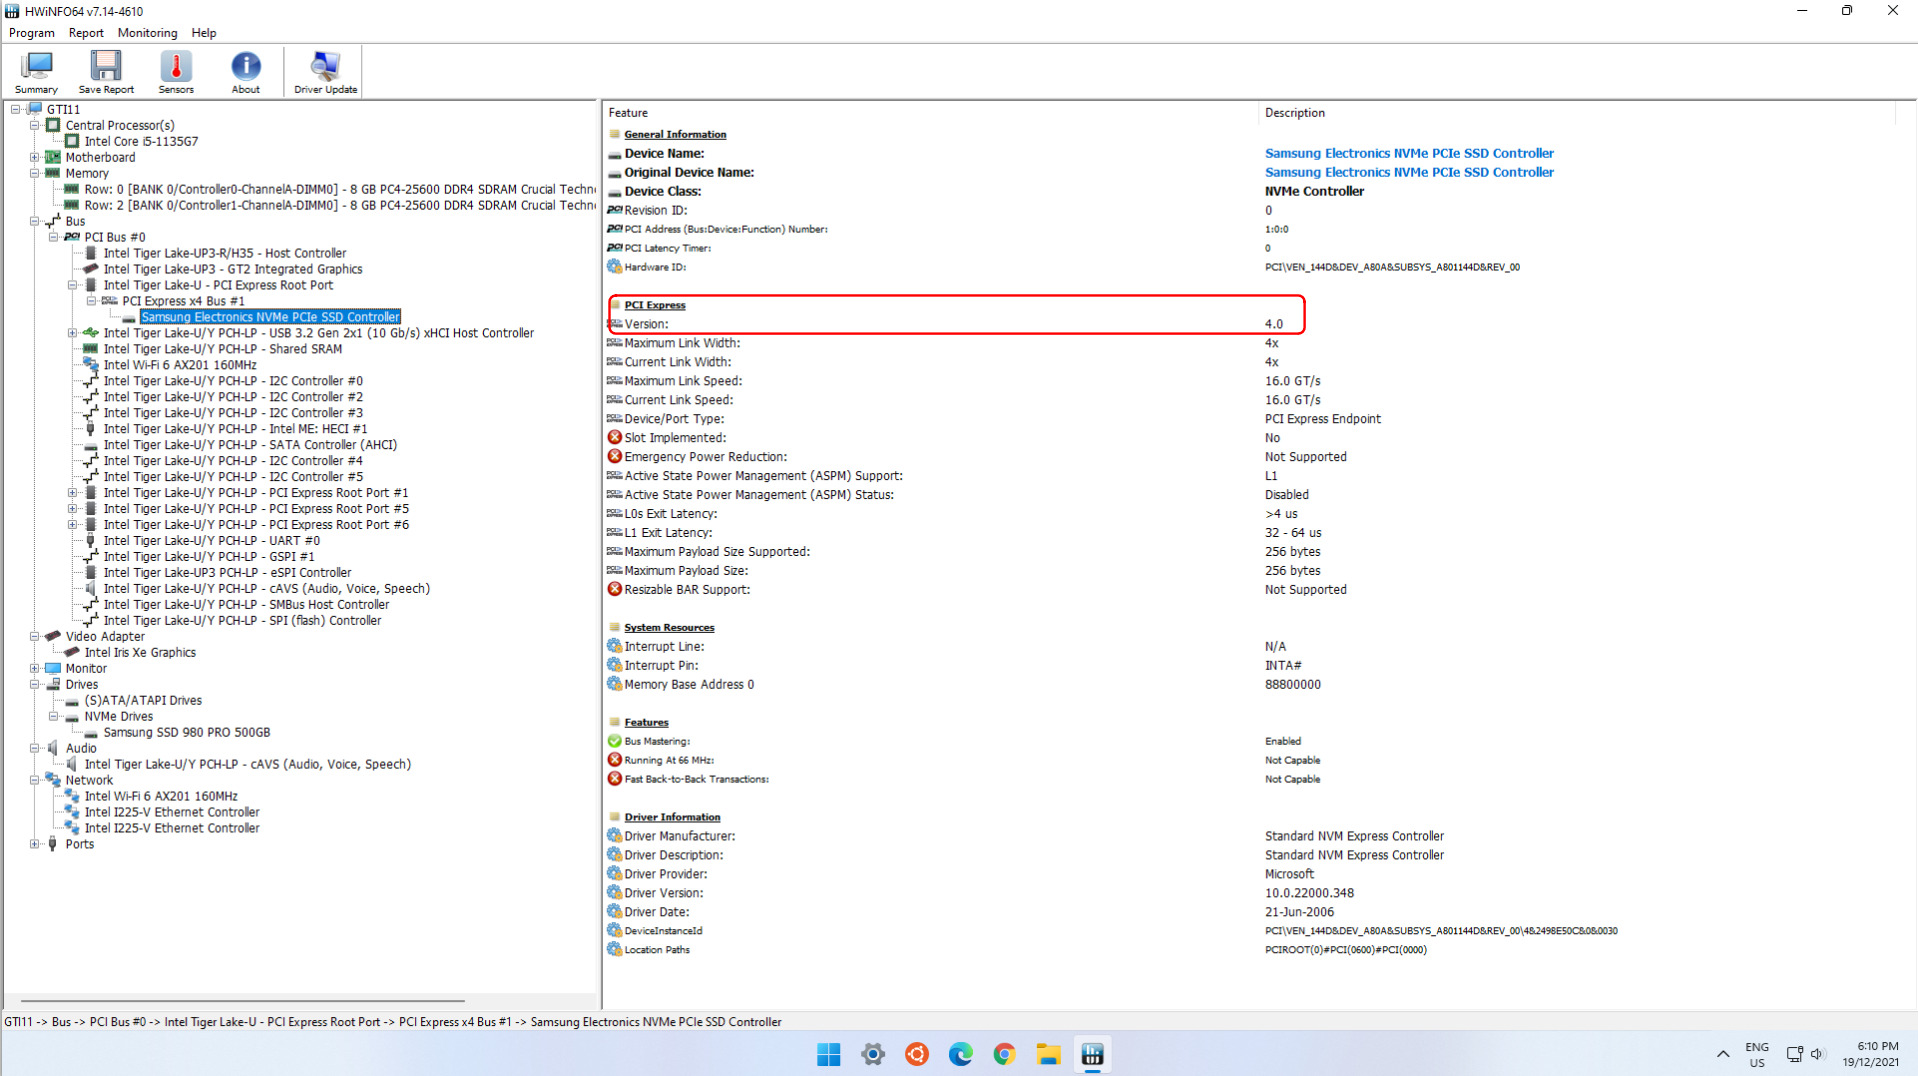This screenshot has height=1076, width=1918.
Task: Collapse the PCI Bus #0 node
Action: click(x=54, y=237)
